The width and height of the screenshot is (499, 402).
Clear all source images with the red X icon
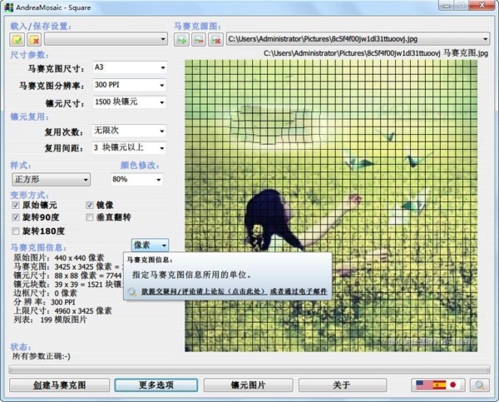click(x=216, y=40)
